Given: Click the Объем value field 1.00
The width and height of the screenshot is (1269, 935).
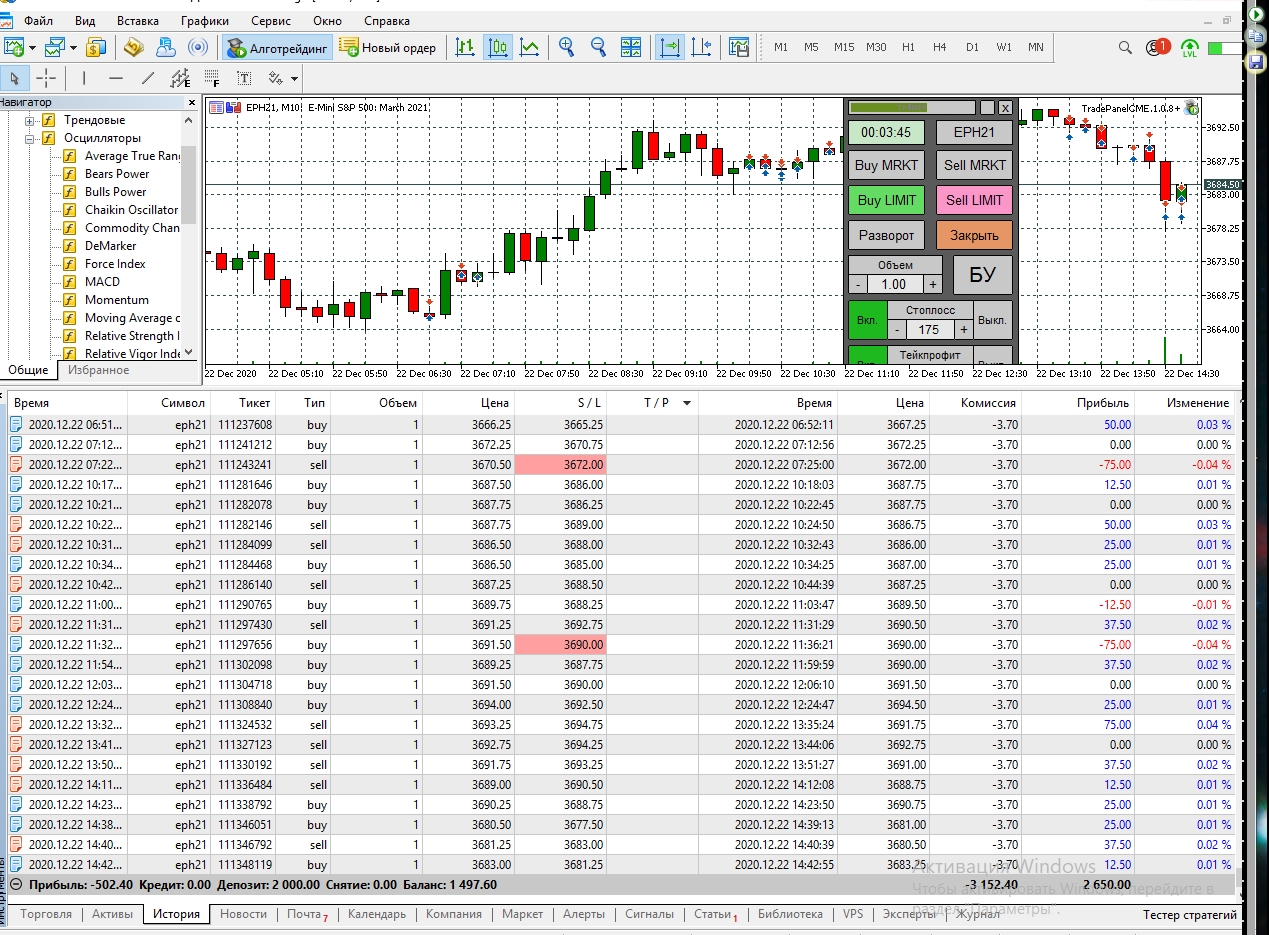Looking at the screenshot, I should point(894,285).
